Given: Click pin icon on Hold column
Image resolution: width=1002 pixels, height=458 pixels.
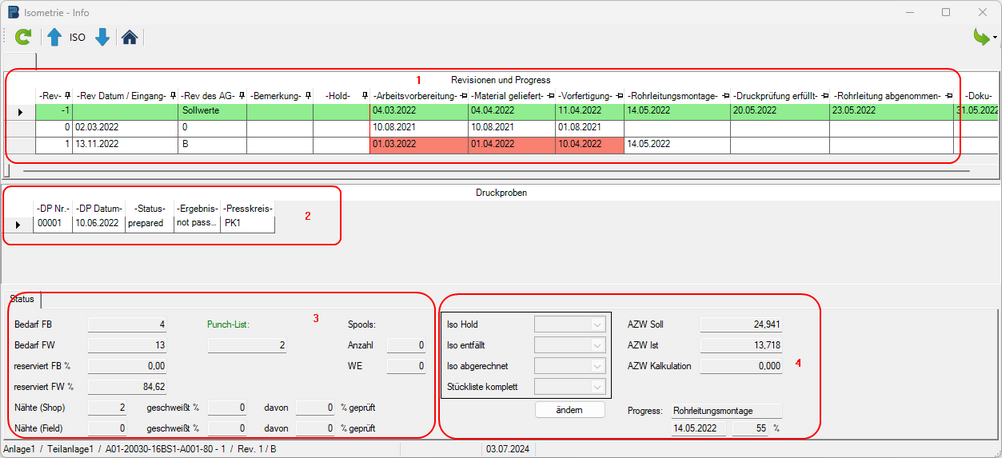Looking at the screenshot, I should pos(364,96).
